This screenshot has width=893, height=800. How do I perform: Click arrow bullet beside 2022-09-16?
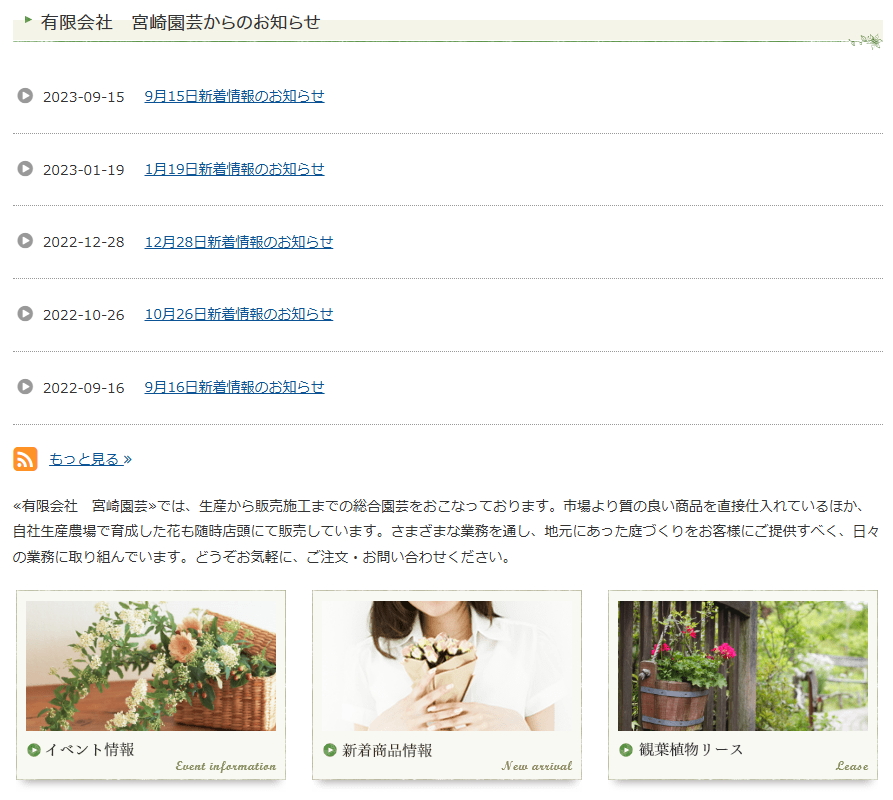[x=25, y=387]
